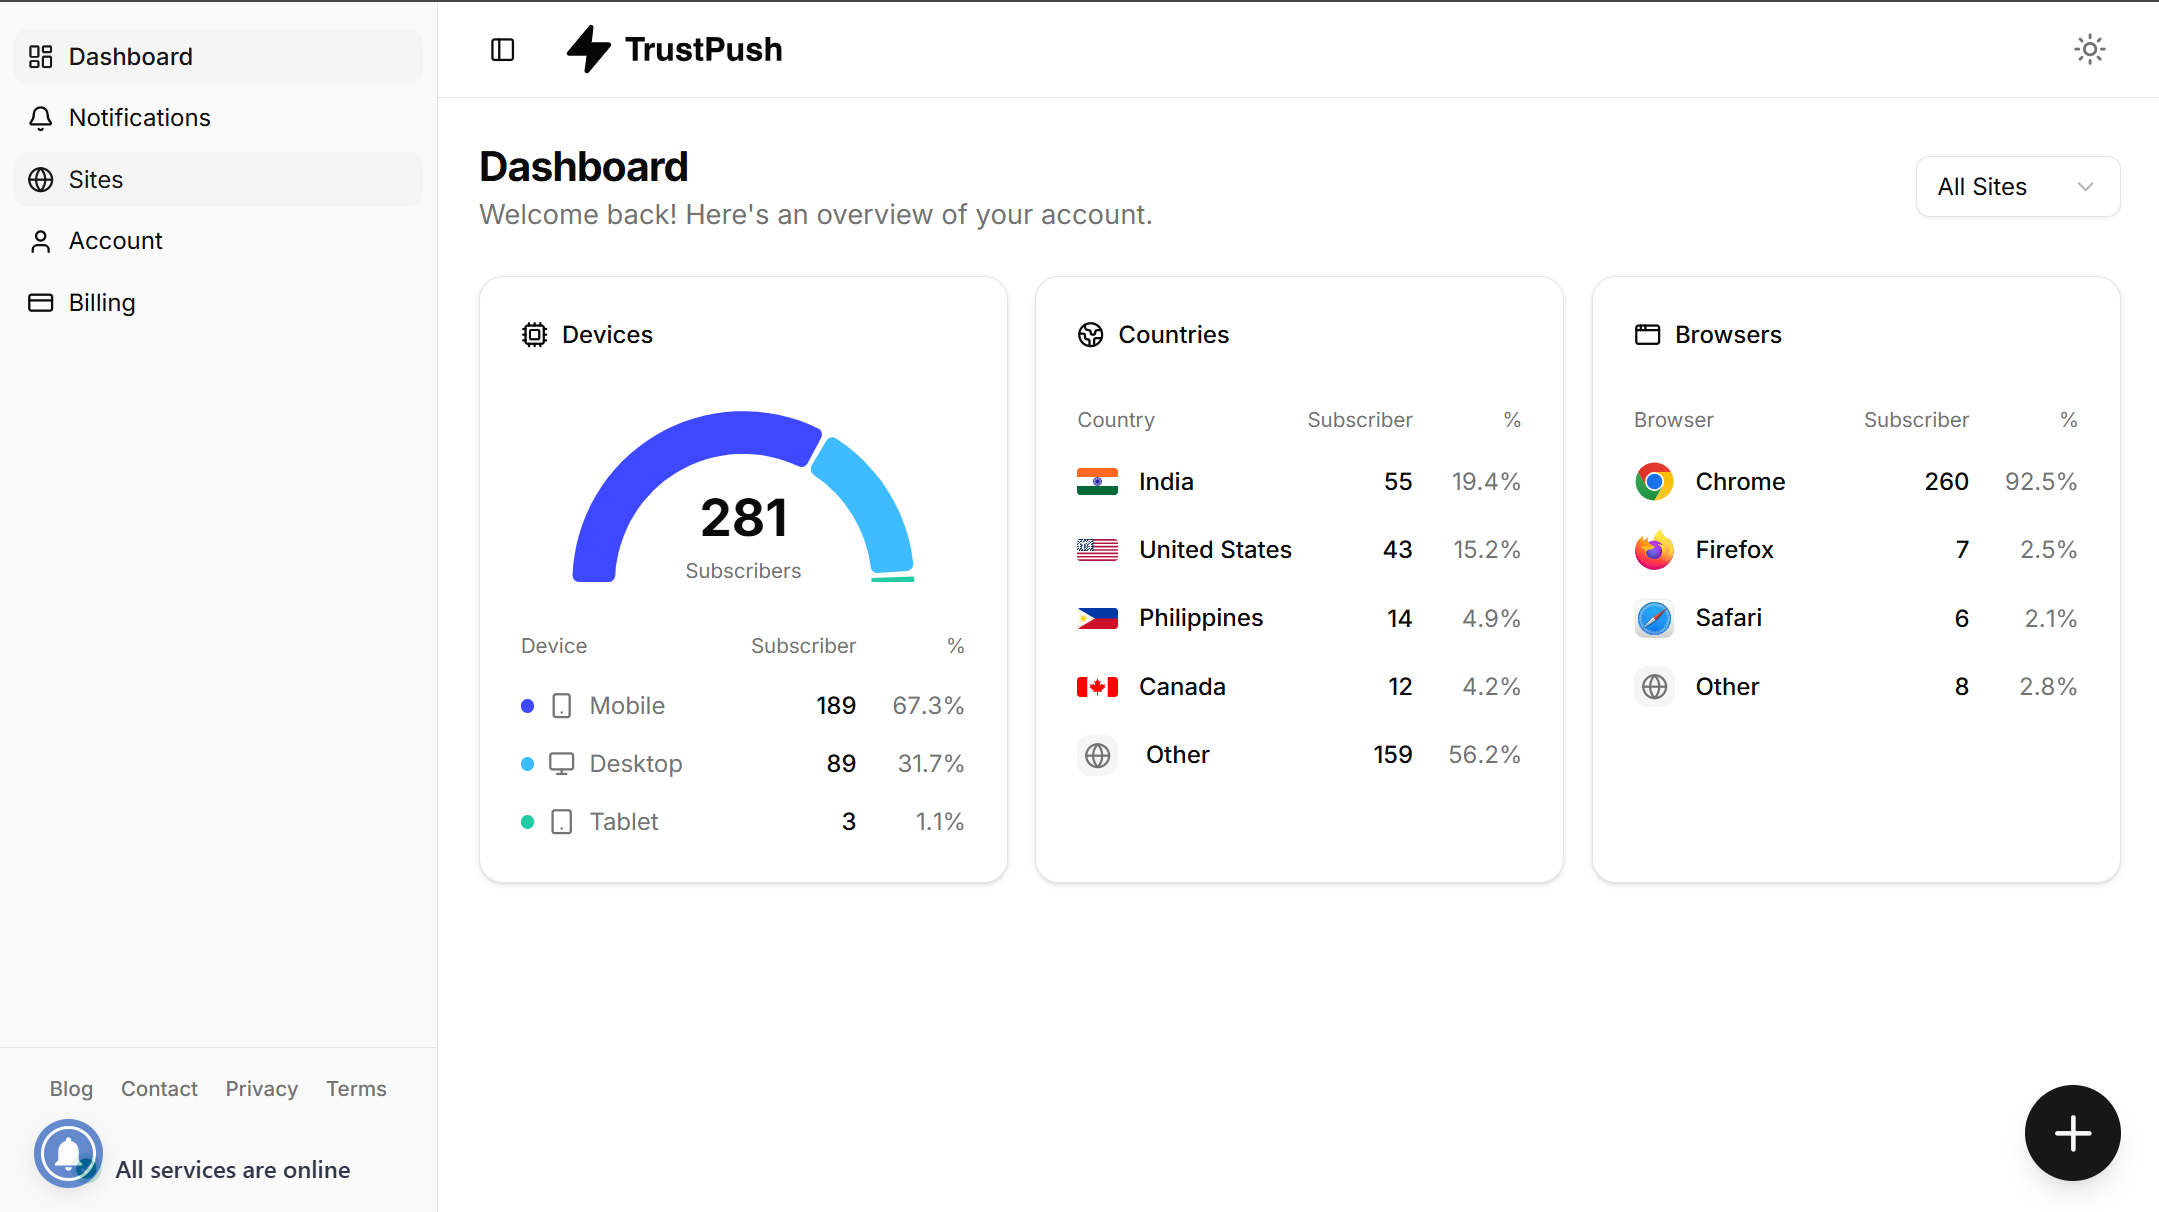Toggle the sidebar collapse icon

point(502,50)
